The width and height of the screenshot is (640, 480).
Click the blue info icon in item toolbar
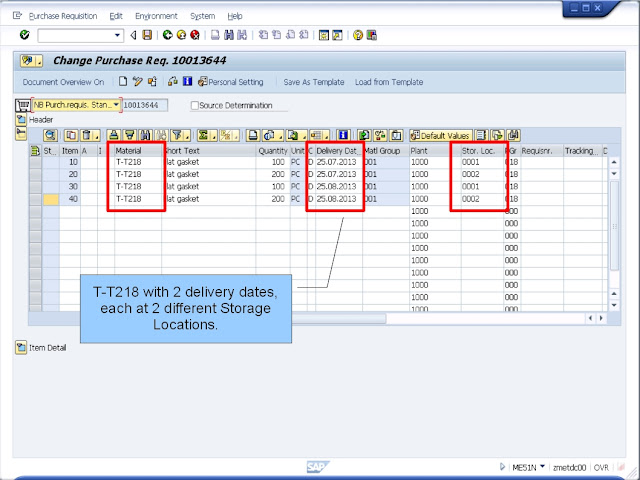click(x=343, y=135)
